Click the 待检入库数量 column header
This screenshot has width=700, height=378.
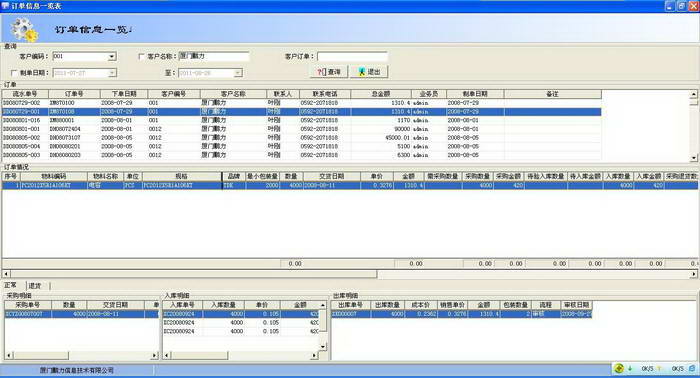point(546,176)
